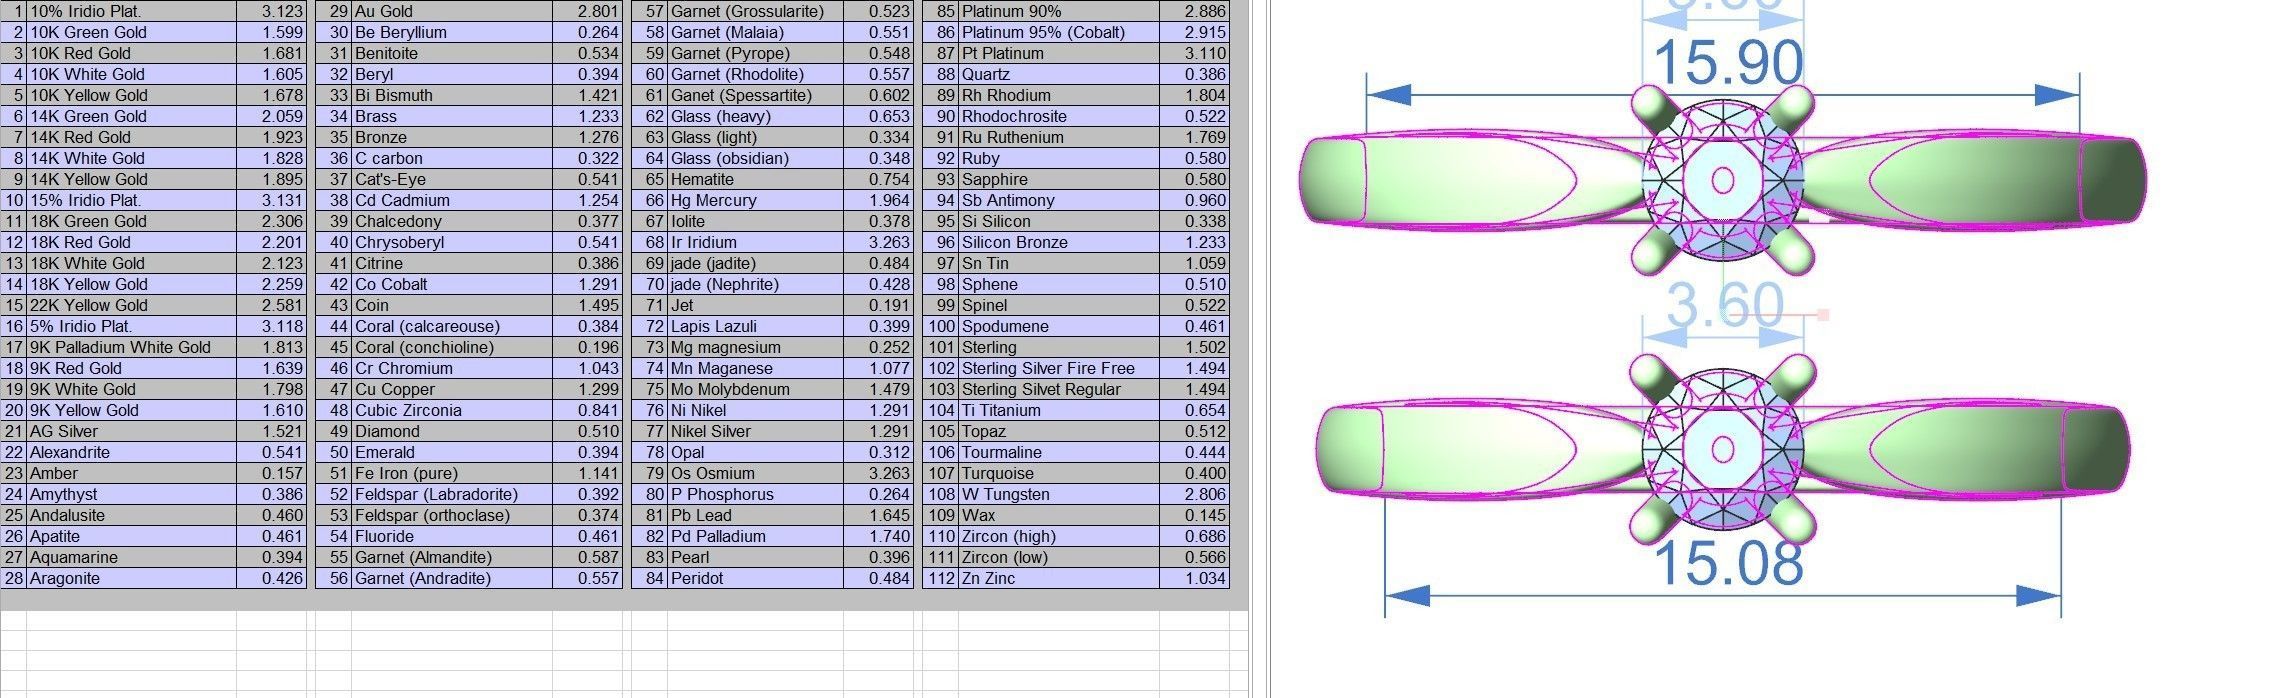Select the 'Amber' material cell
This screenshot has height=698, width=2288.
[131, 473]
